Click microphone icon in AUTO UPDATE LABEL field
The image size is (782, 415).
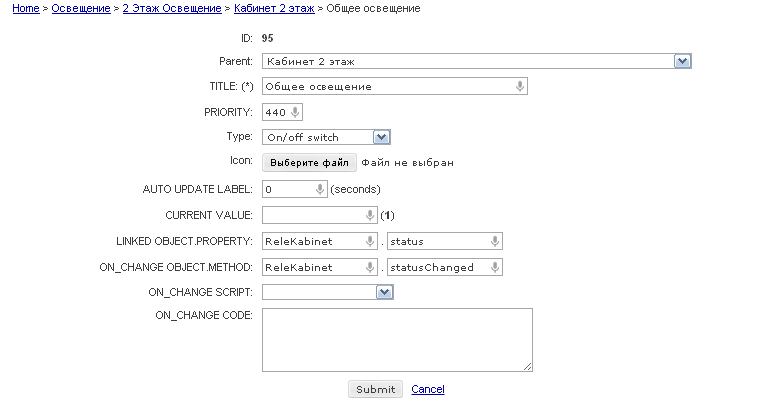point(320,190)
